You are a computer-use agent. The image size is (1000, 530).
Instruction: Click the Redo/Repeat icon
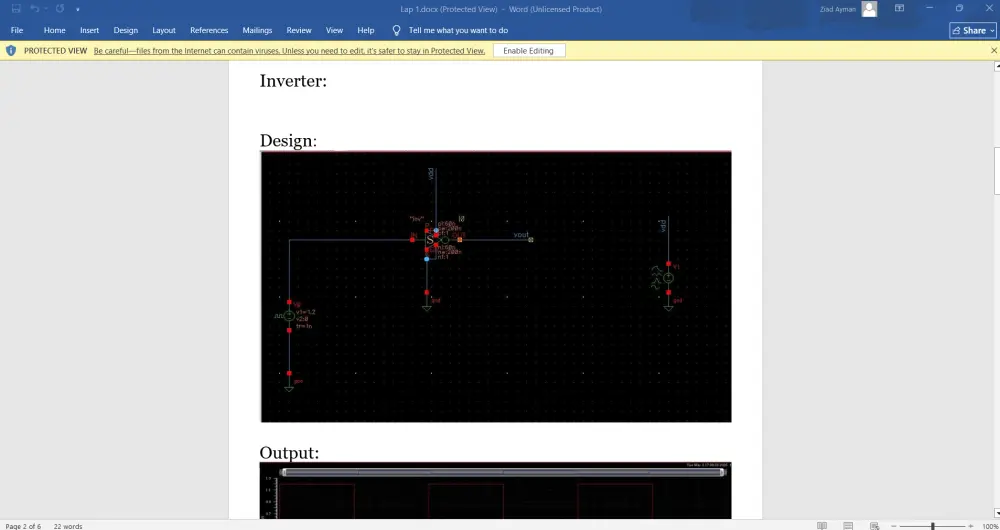click(x=60, y=9)
